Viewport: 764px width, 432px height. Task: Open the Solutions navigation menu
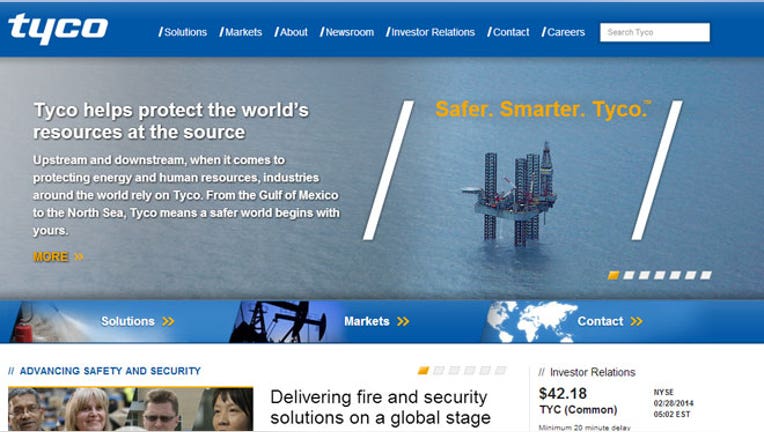click(x=183, y=32)
